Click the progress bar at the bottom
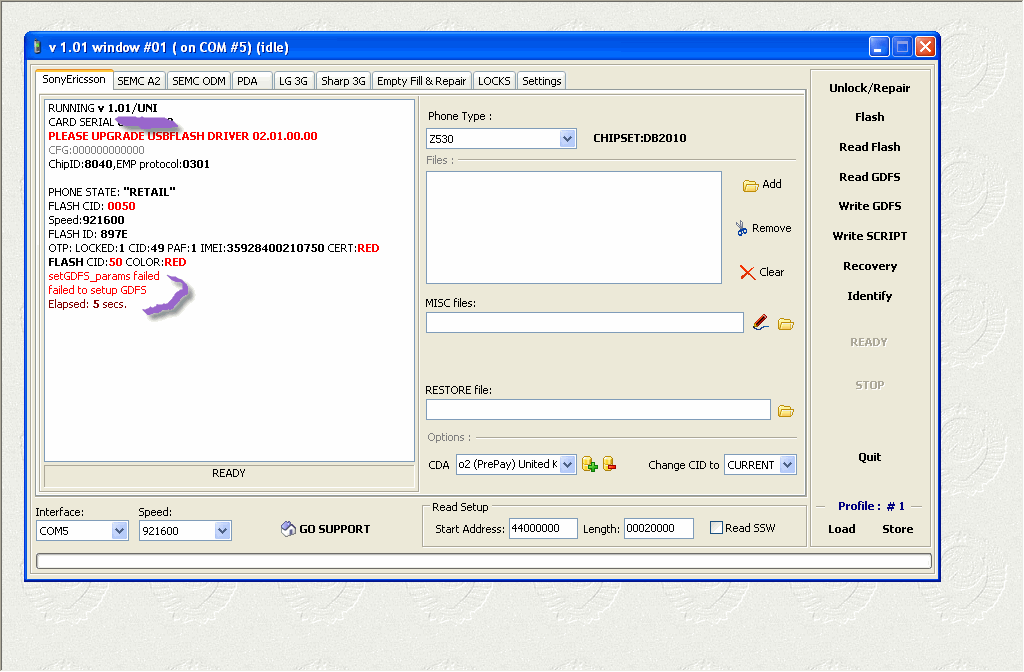The image size is (1024, 672). pyautogui.click(x=483, y=561)
